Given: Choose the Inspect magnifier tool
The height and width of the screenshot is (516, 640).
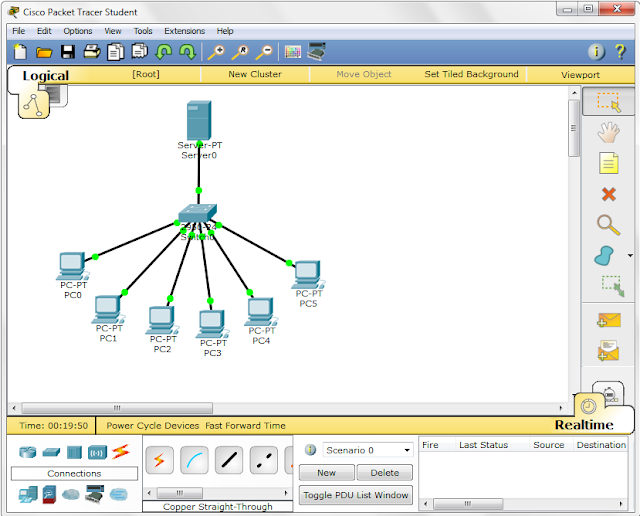Looking at the screenshot, I should click(609, 225).
